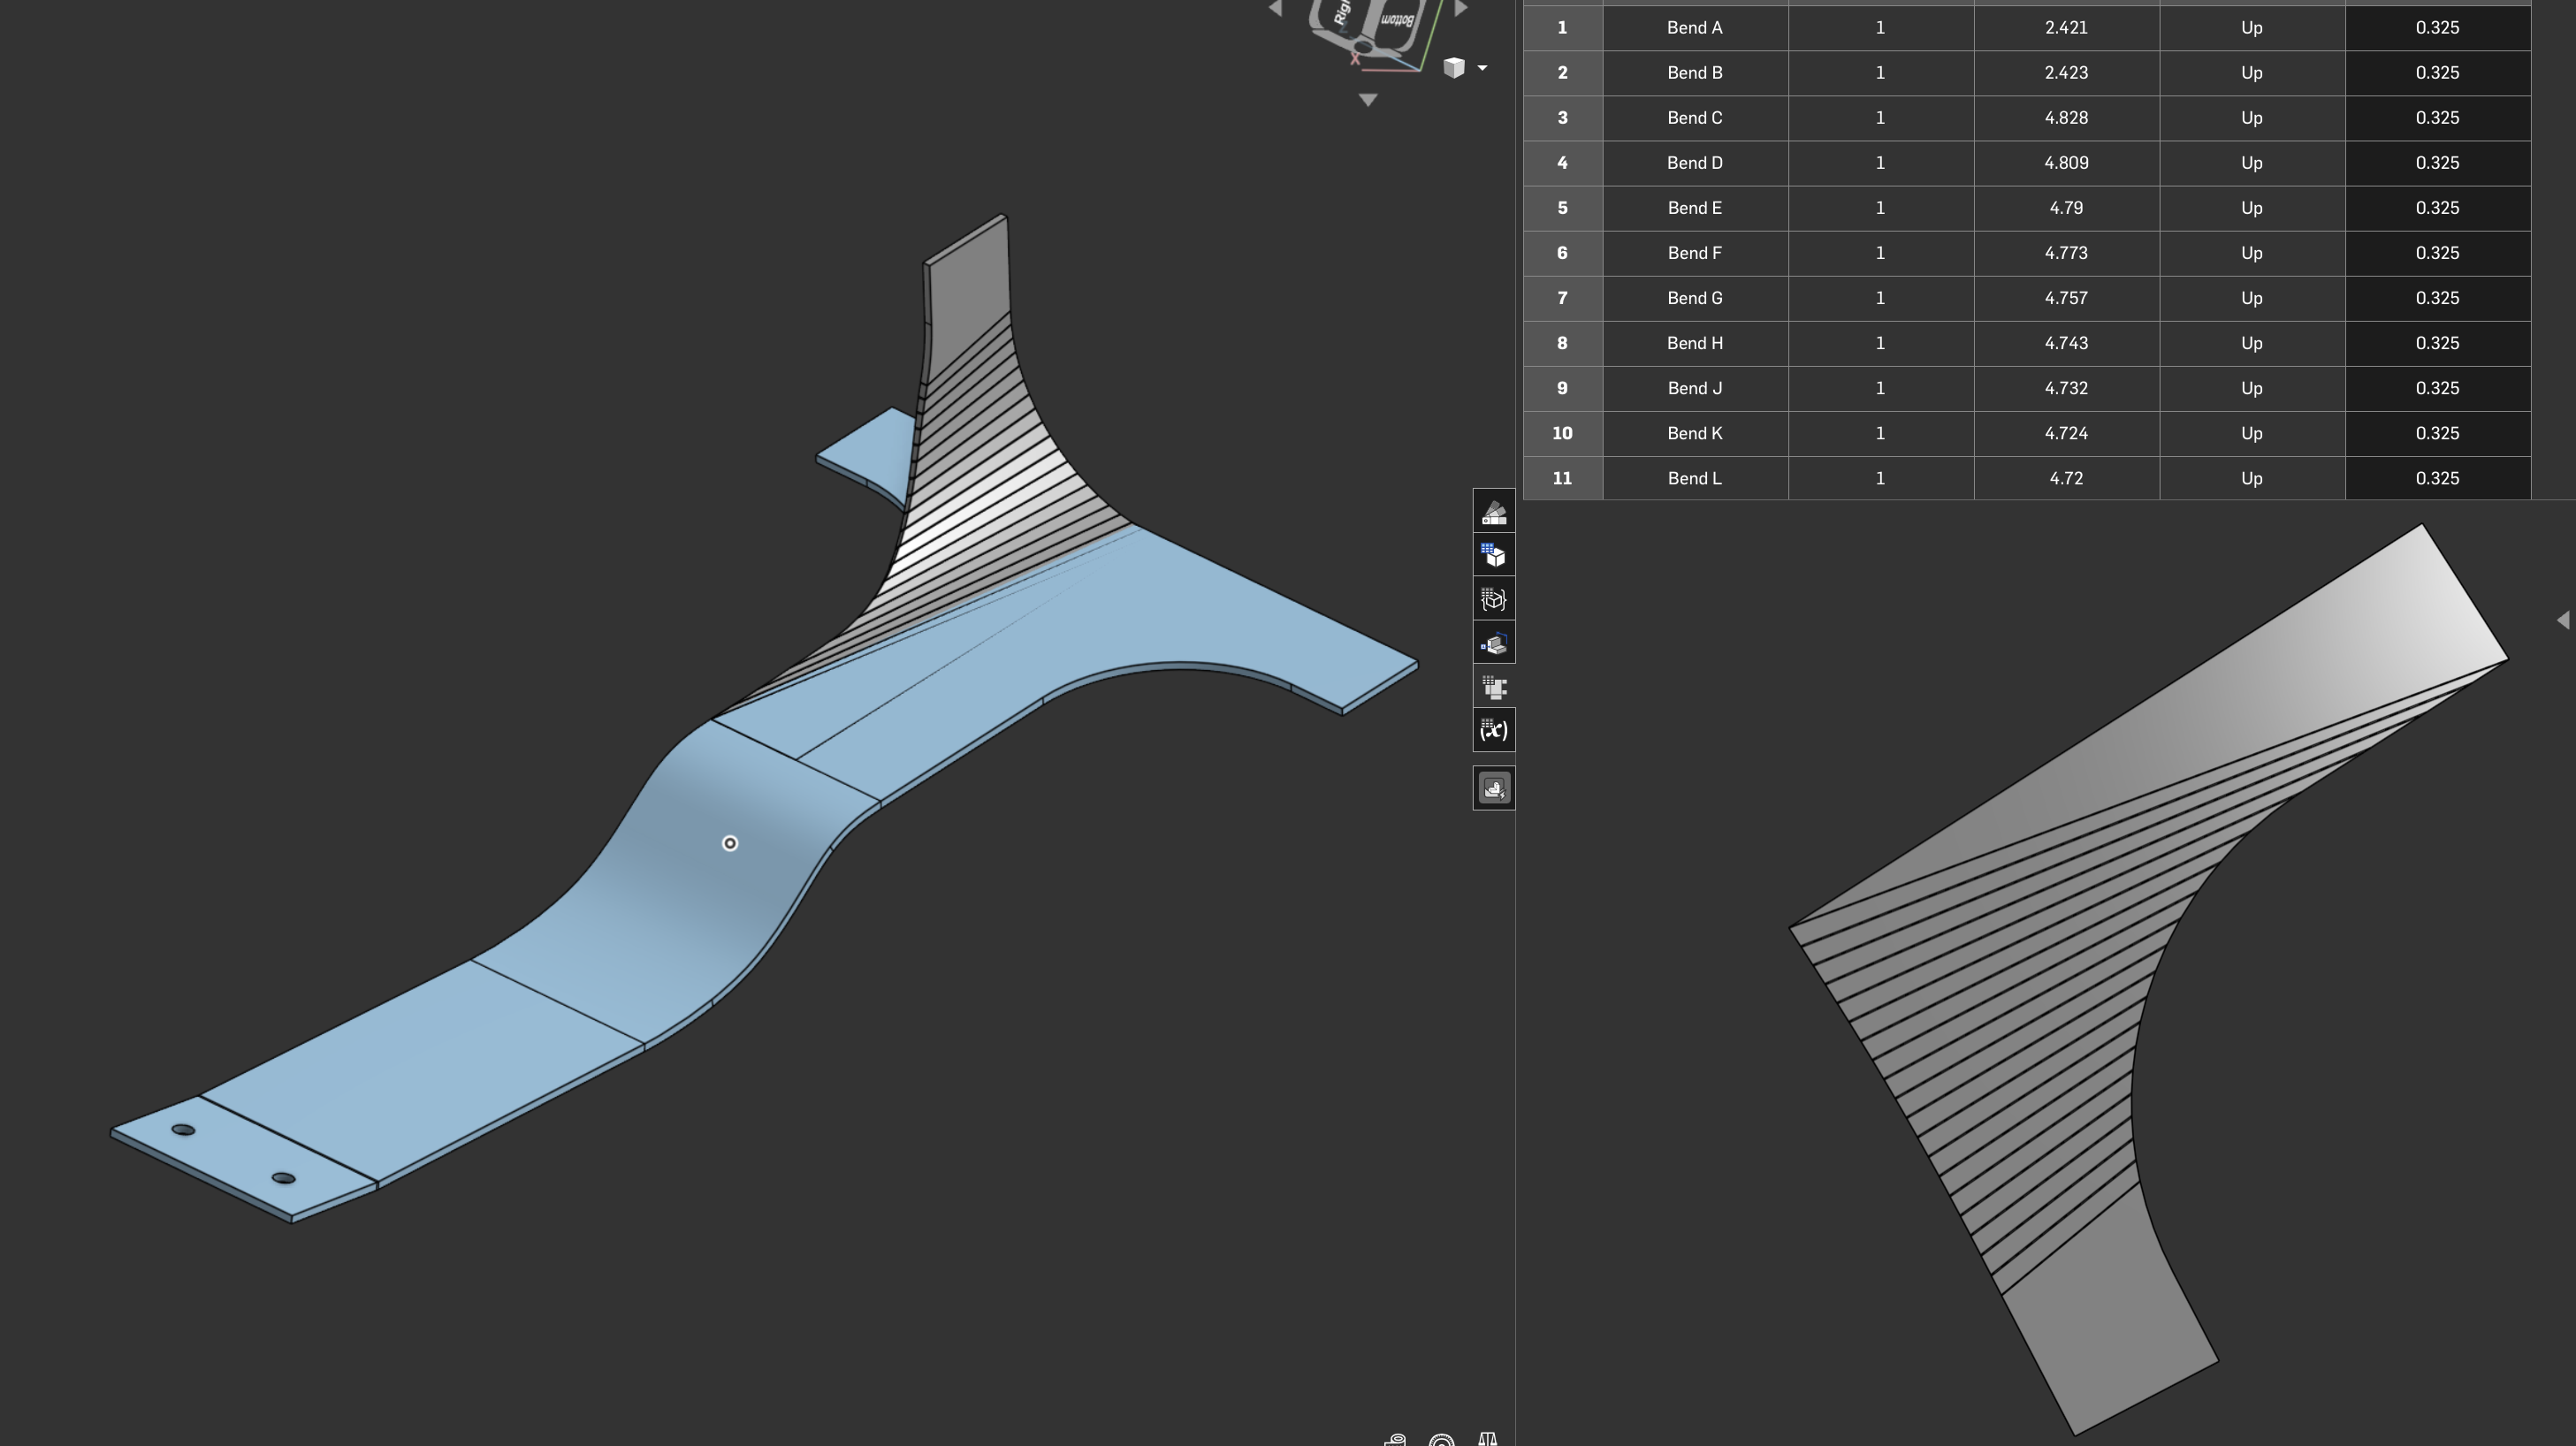Click the mate connector point on curved bend
The image size is (2576, 1446).
tap(730, 844)
